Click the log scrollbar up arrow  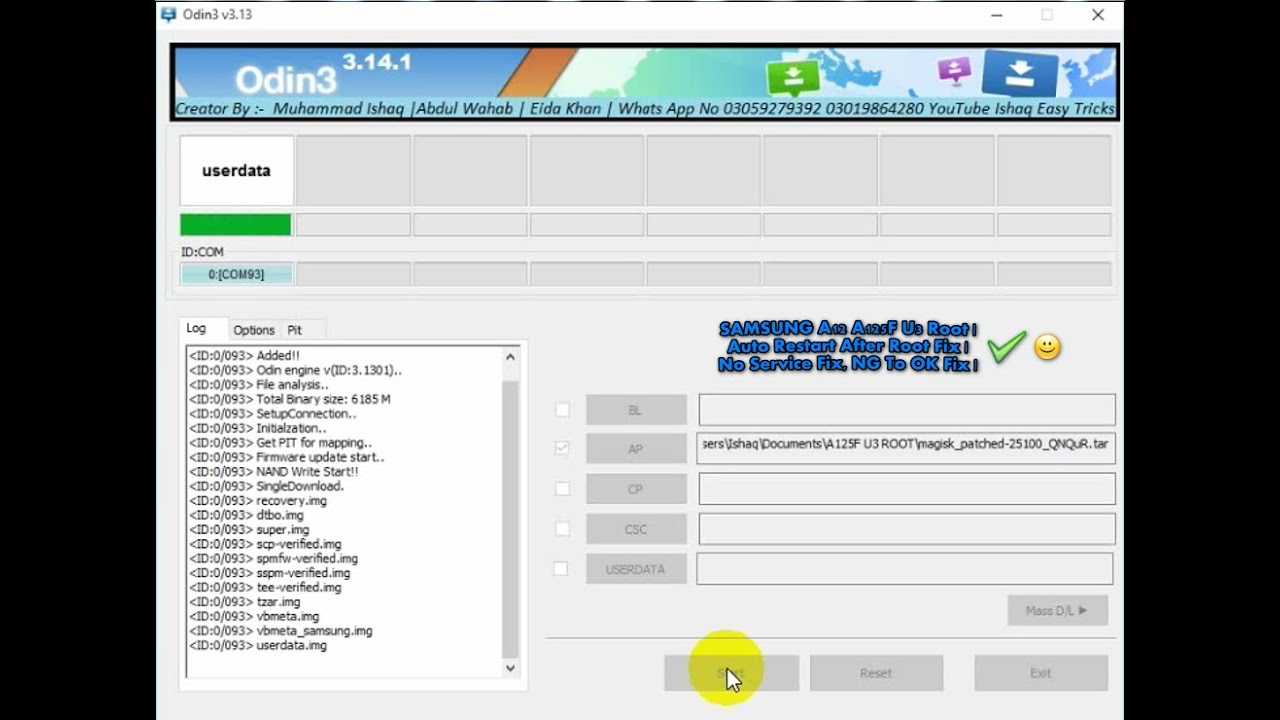coord(510,356)
